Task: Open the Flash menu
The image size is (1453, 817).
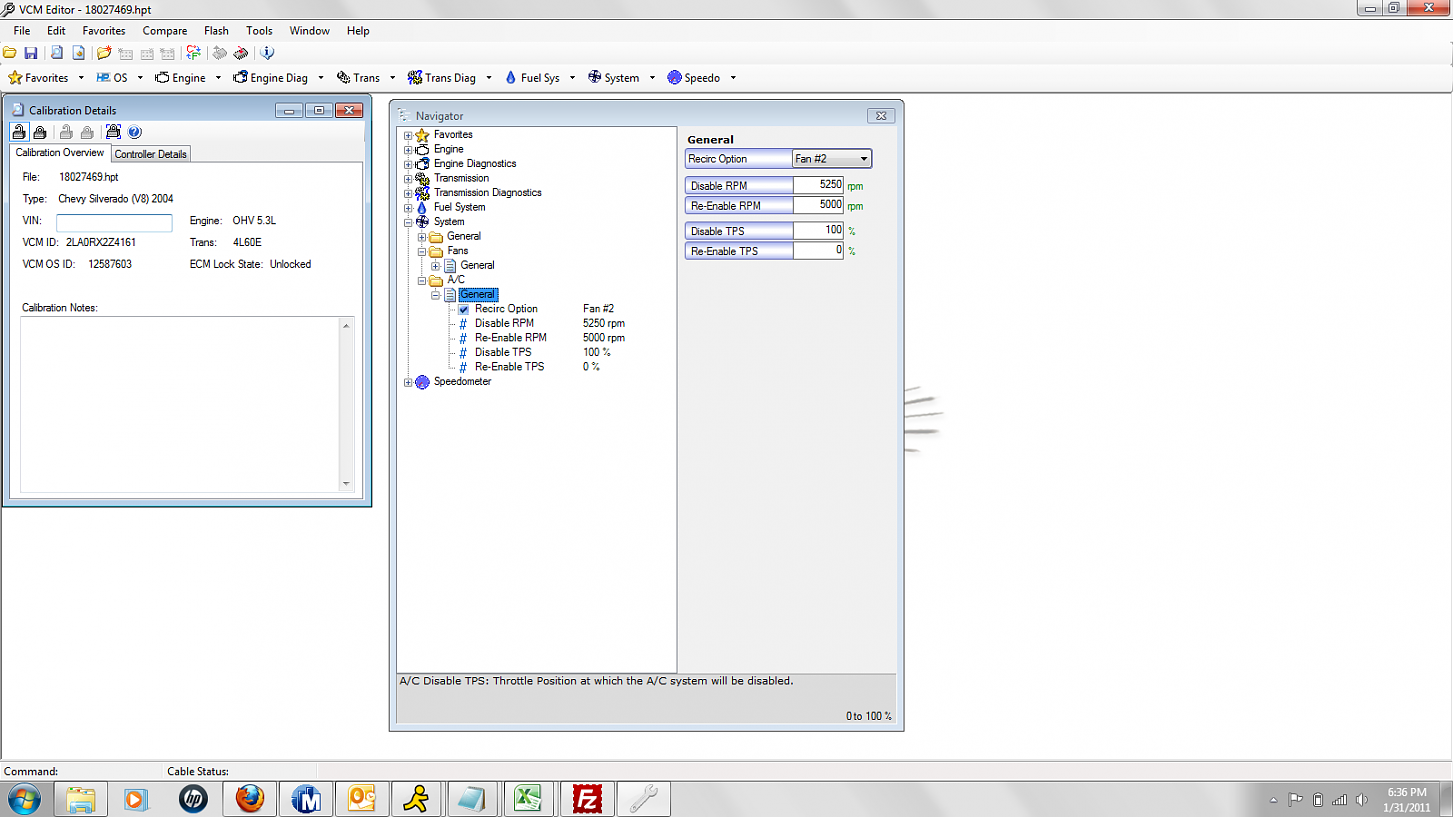Action: pyautogui.click(x=216, y=31)
